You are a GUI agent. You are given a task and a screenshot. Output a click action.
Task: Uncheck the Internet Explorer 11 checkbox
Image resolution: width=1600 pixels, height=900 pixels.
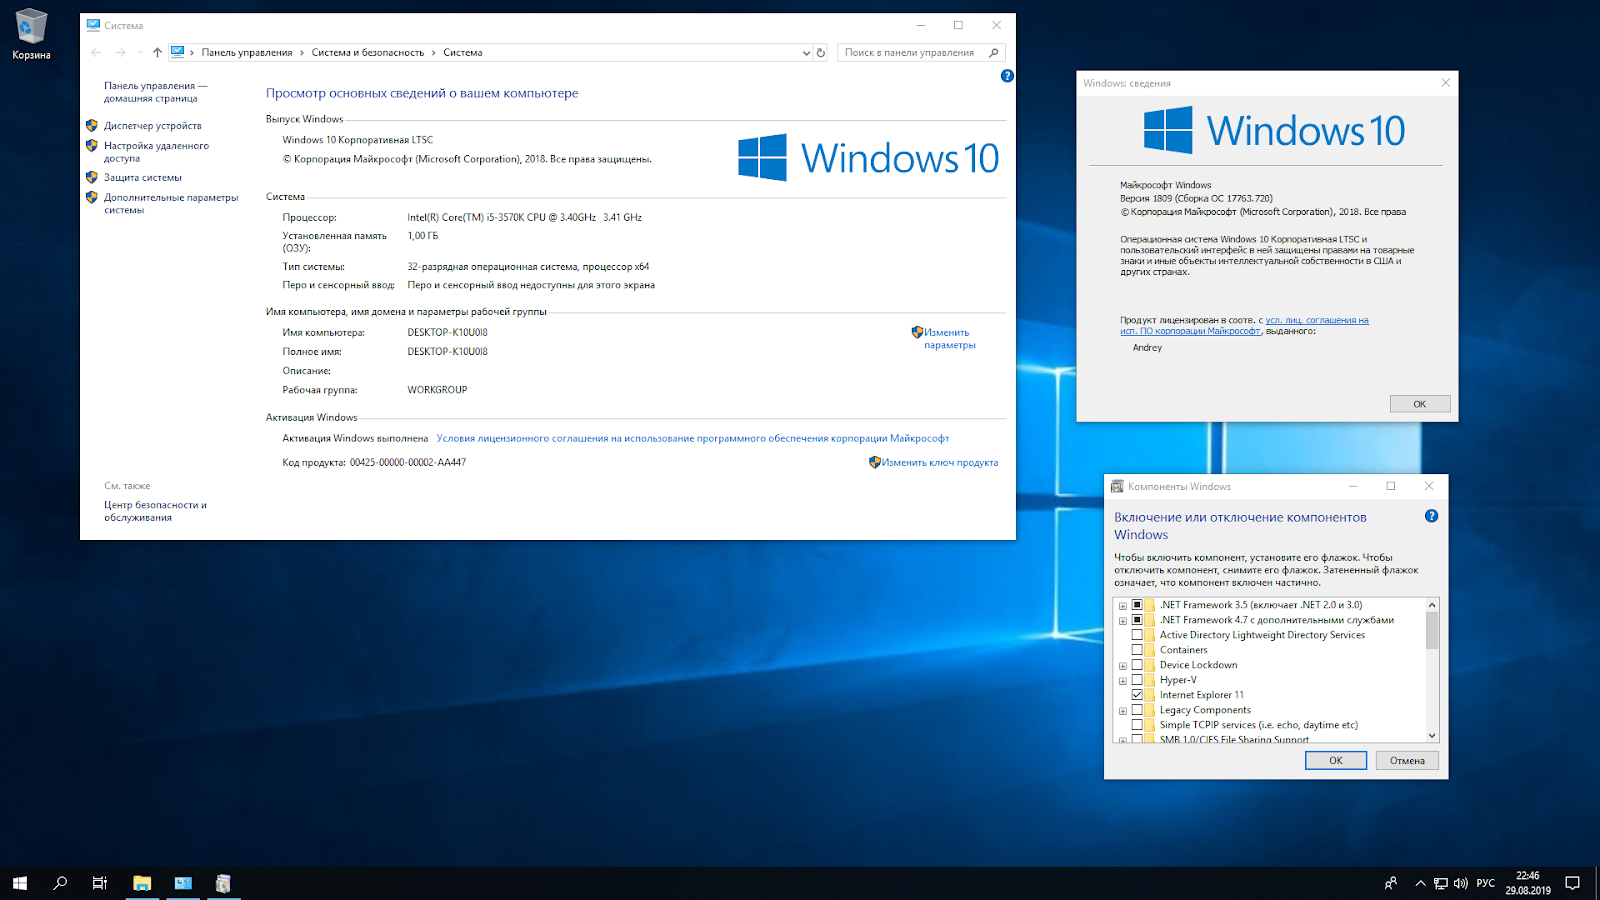(x=1137, y=695)
